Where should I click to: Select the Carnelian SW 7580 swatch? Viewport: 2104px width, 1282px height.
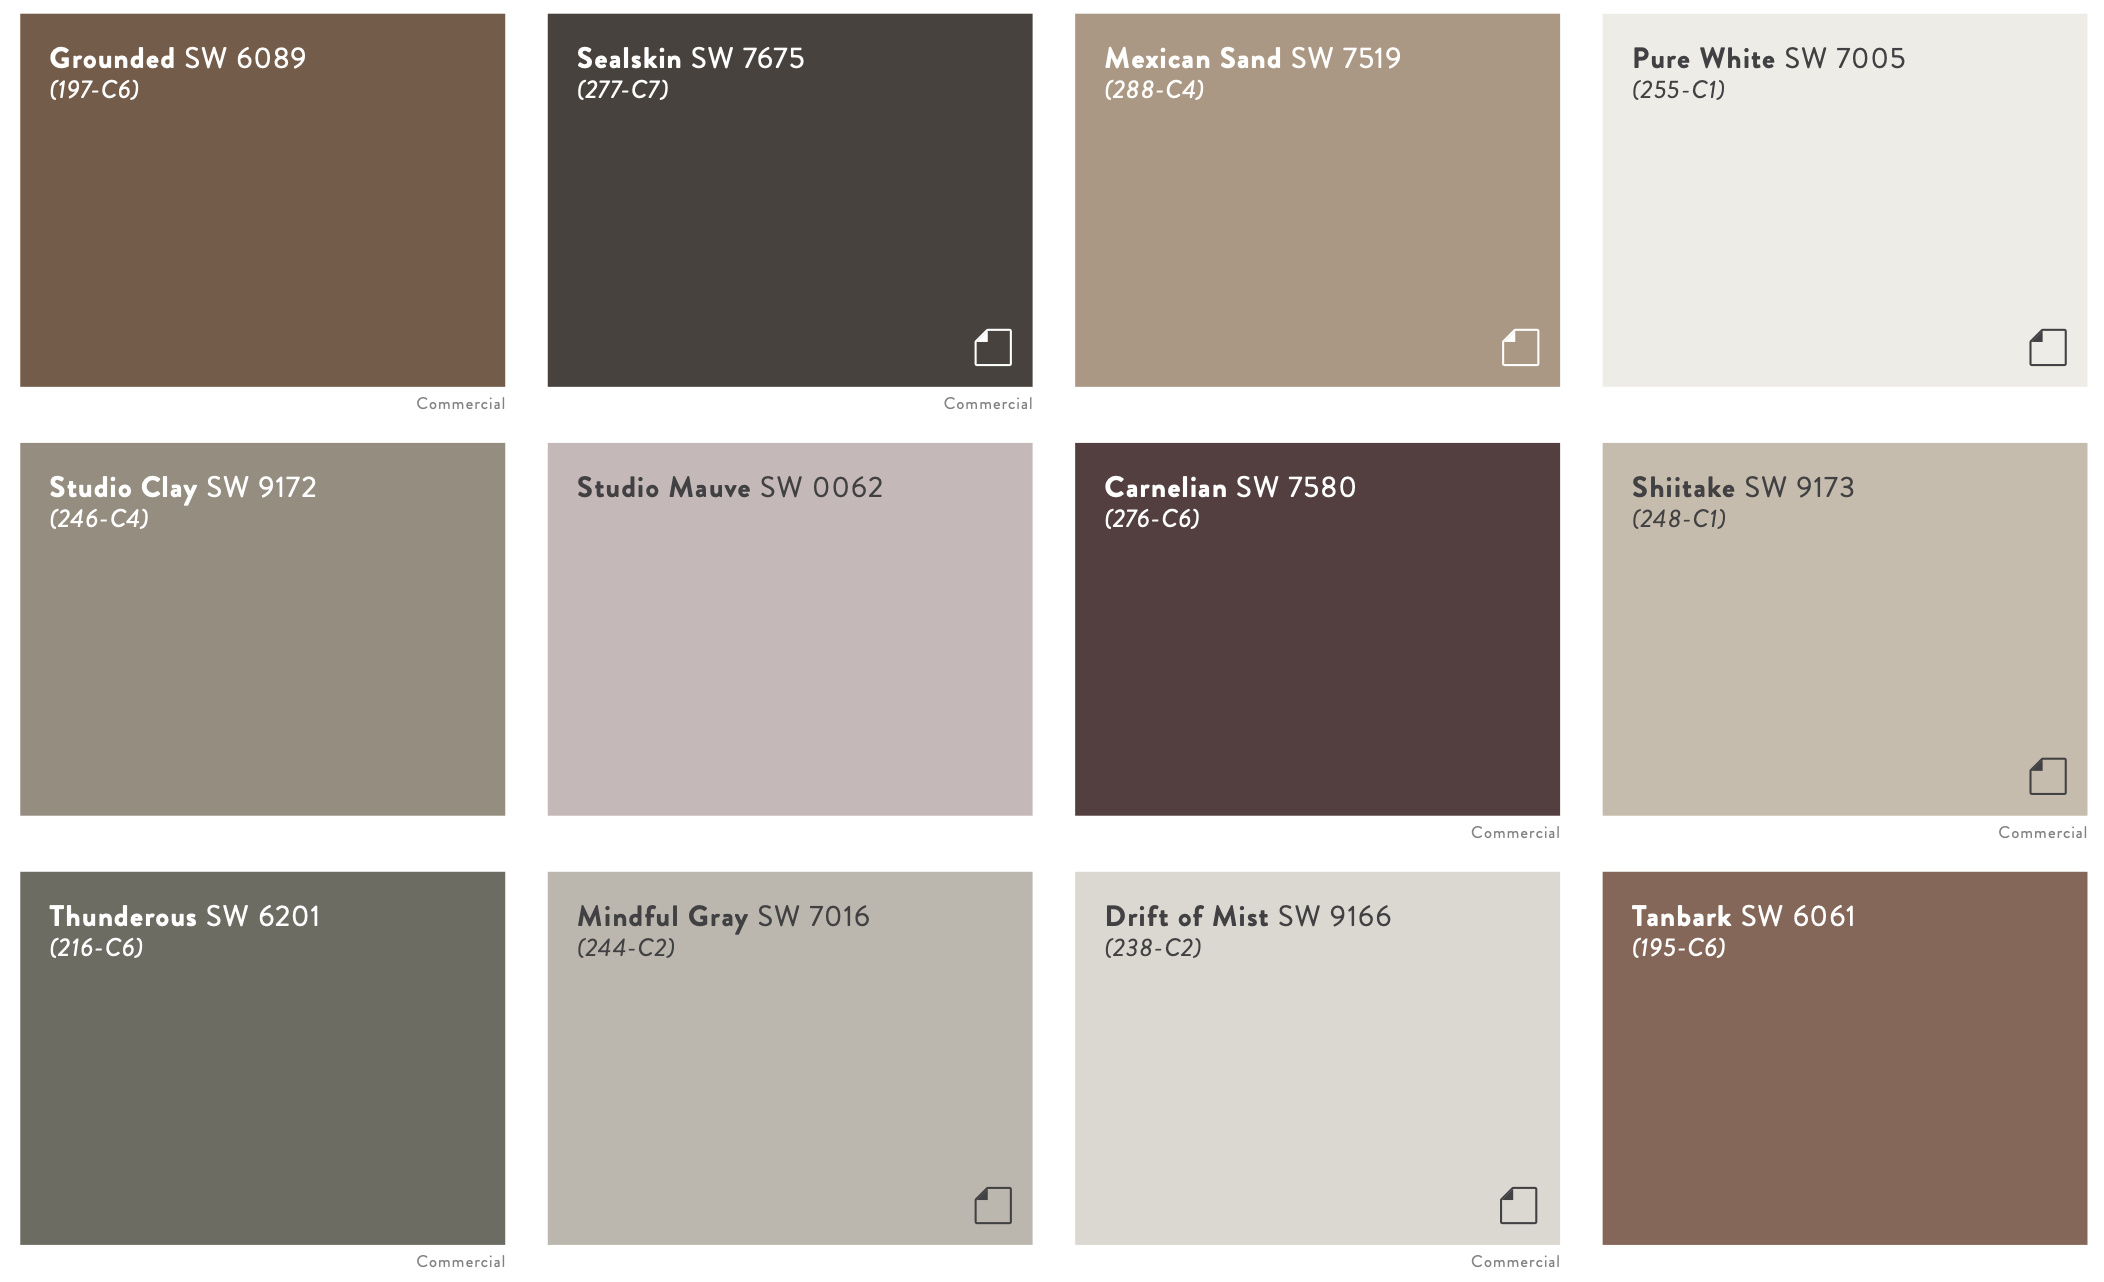coord(1316,650)
